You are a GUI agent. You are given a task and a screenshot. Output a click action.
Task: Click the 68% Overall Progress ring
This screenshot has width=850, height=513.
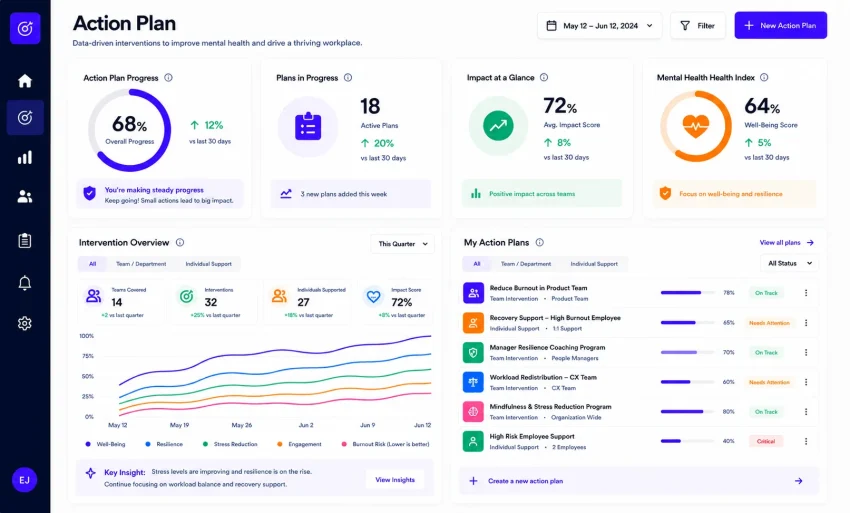[130, 130]
